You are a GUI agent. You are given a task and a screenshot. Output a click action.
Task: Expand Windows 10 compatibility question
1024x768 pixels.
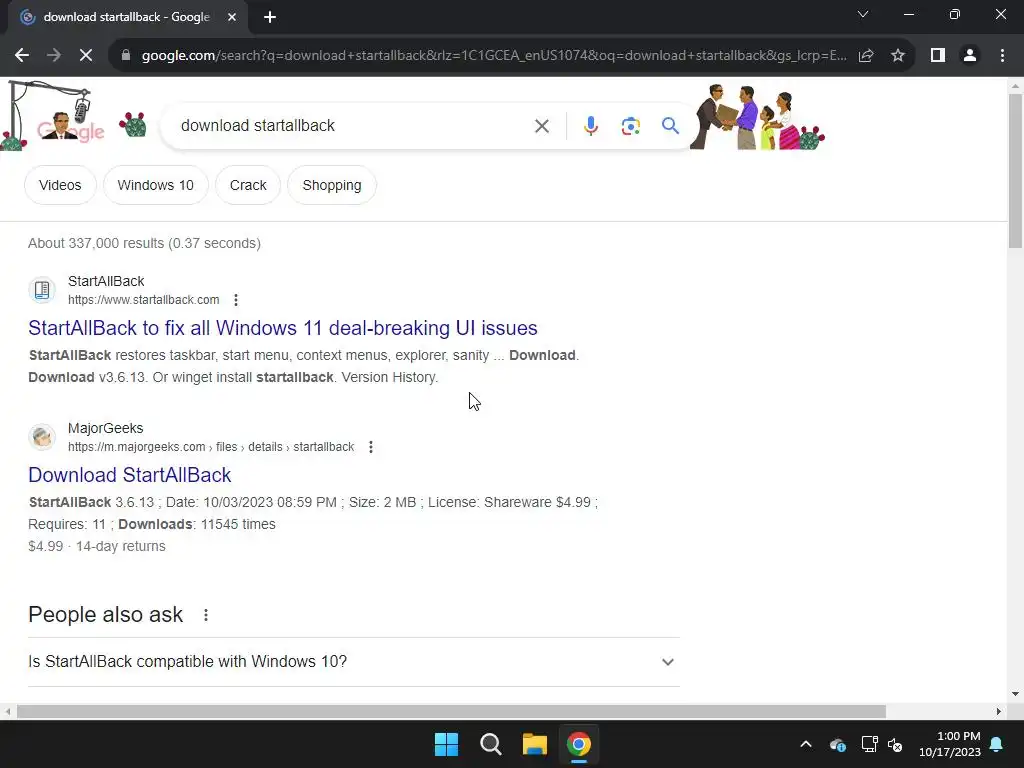click(354, 662)
